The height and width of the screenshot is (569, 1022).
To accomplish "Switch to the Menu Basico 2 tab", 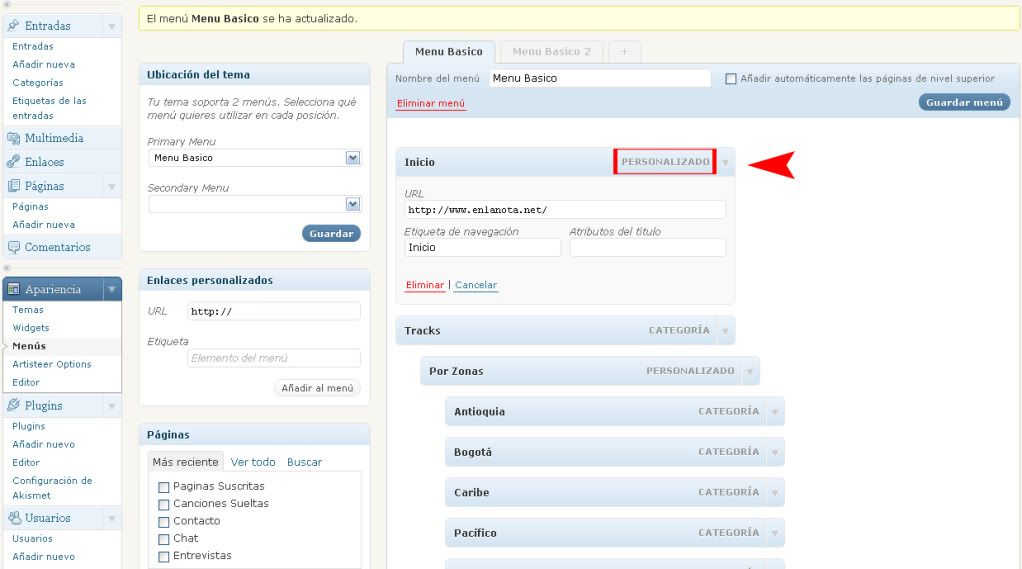I will (551, 52).
